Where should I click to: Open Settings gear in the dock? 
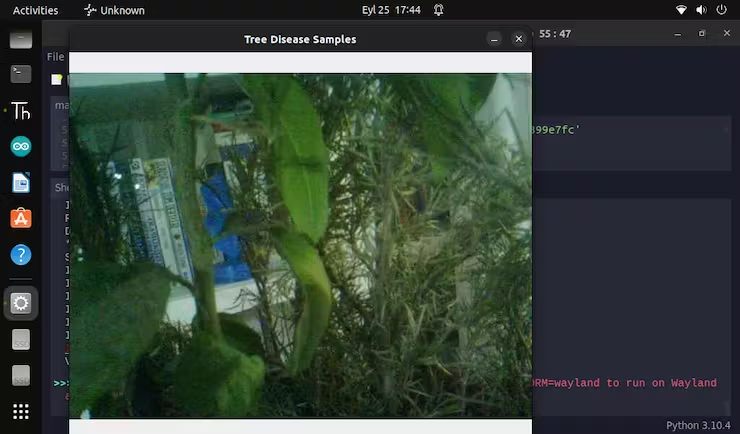(21, 303)
